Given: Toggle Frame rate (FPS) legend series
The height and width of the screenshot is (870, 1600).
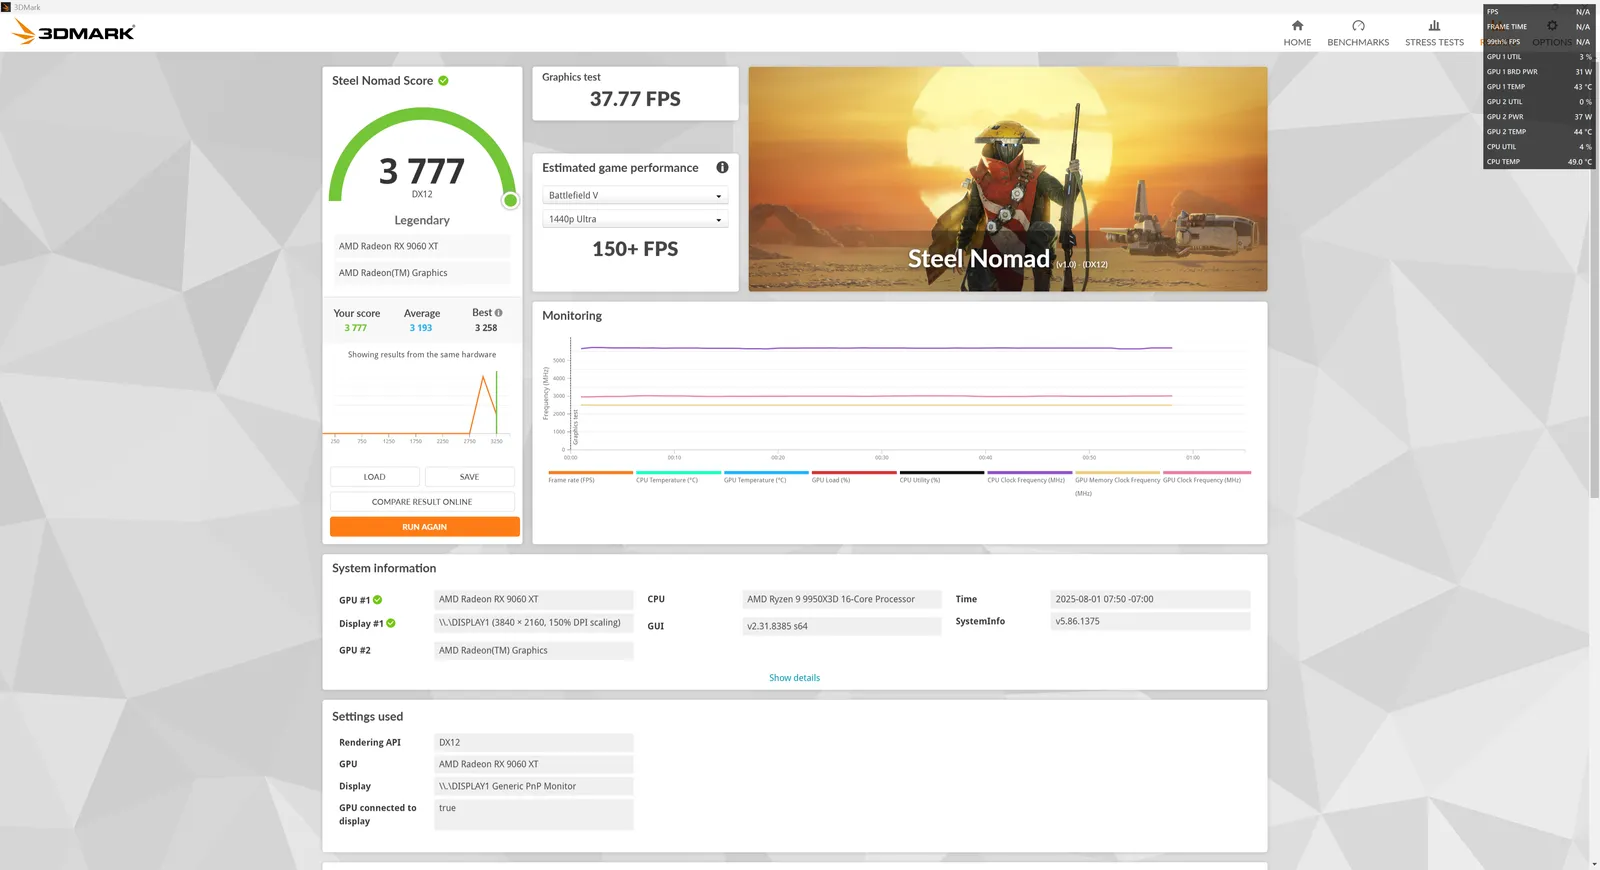Looking at the screenshot, I should point(590,473).
